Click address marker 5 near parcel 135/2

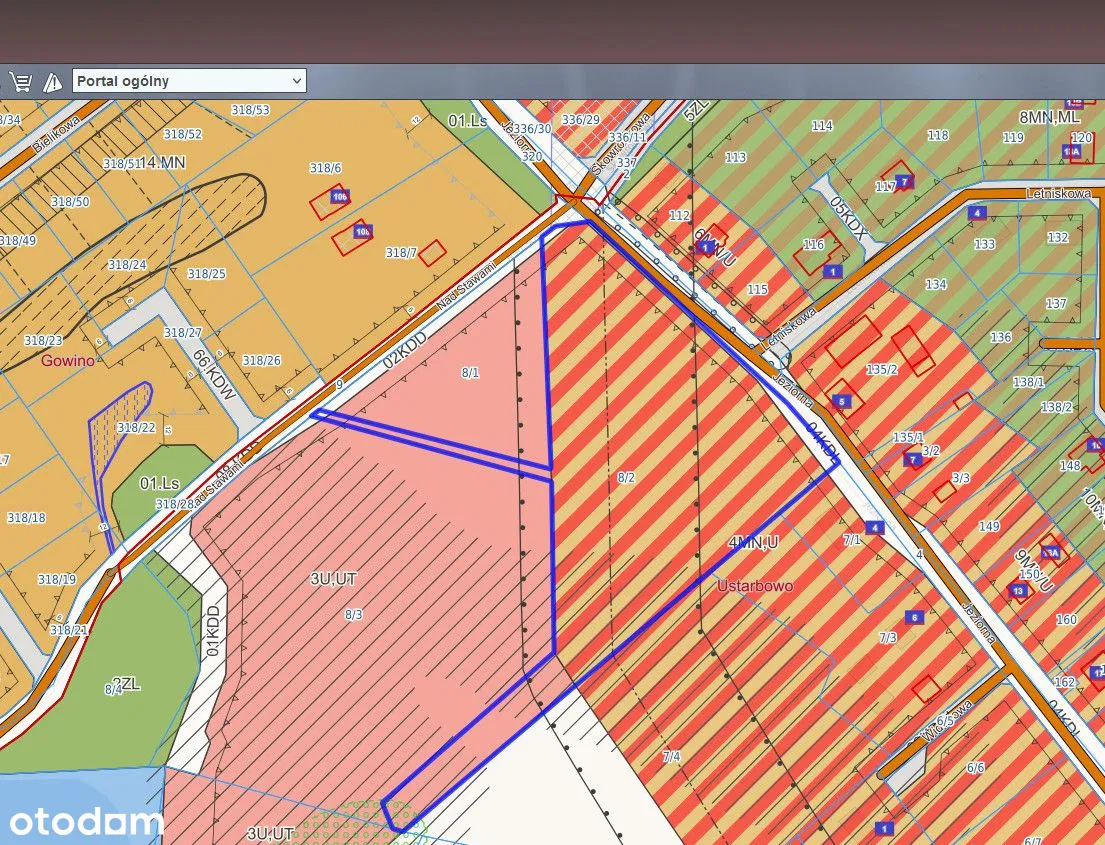[x=843, y=402]
